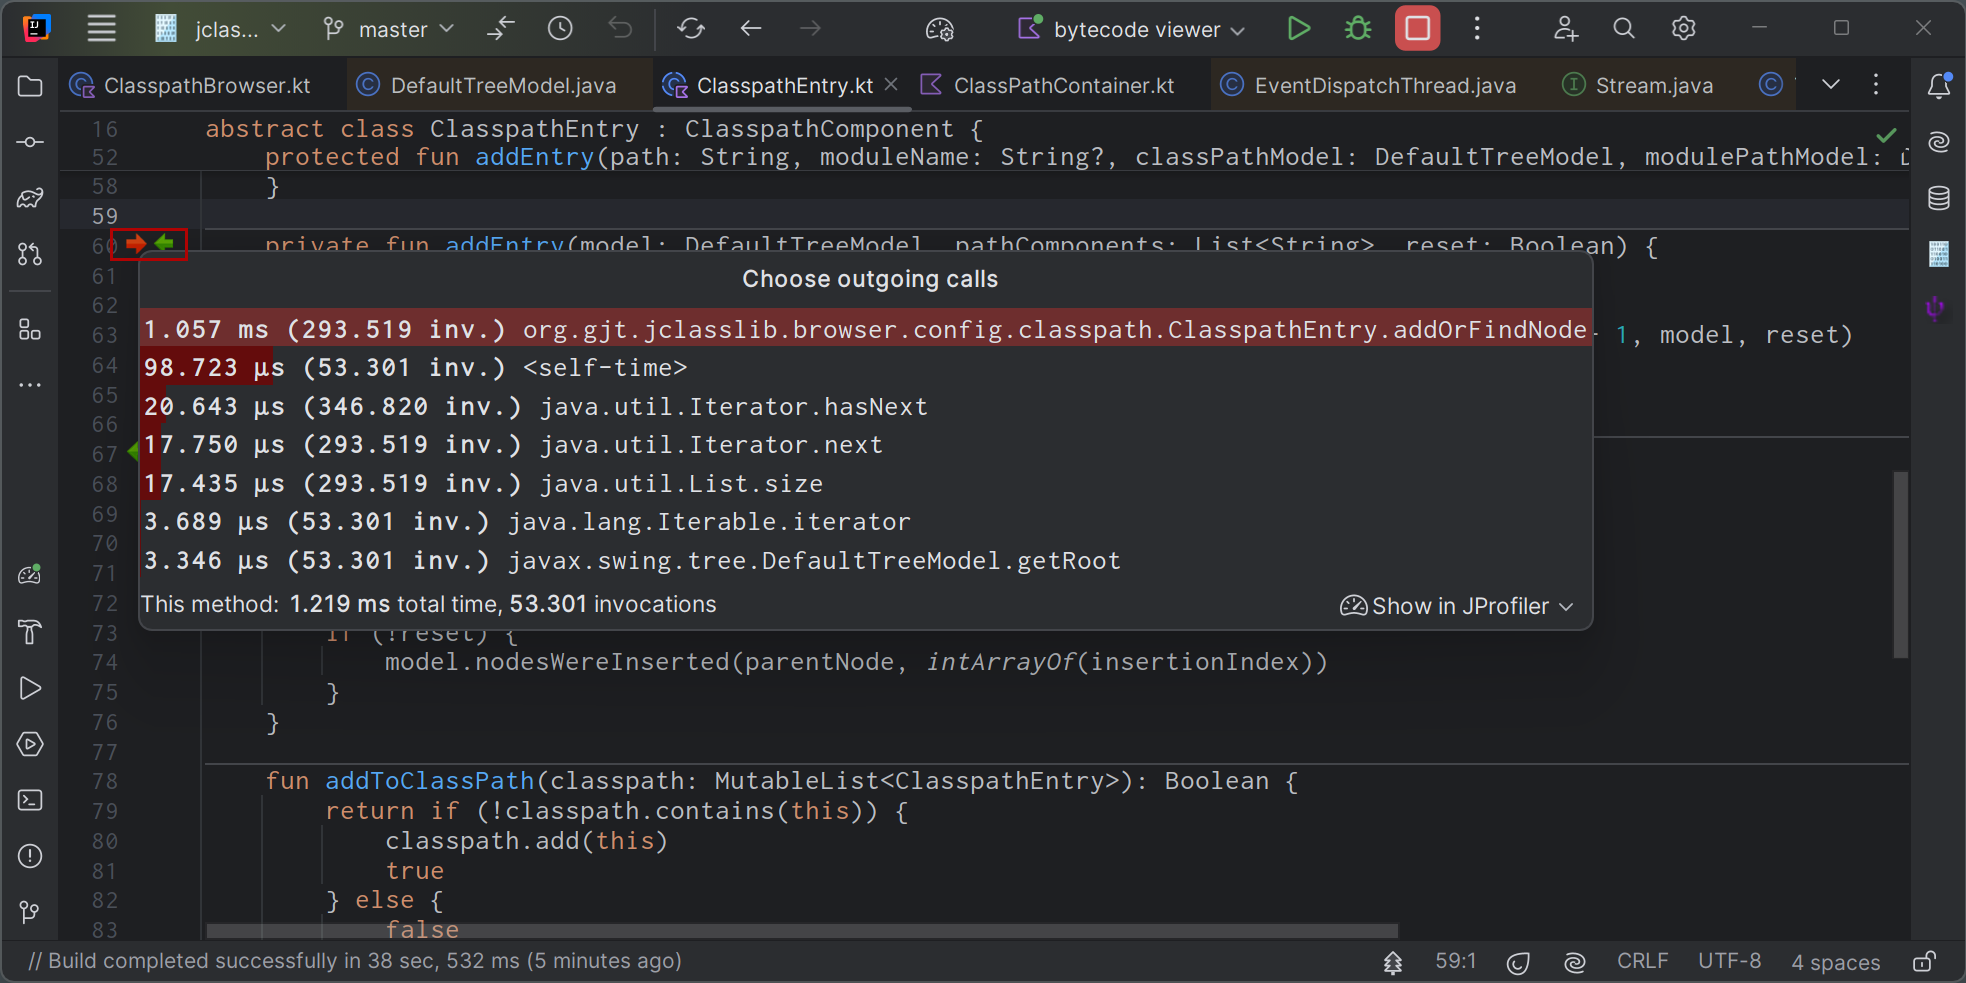The image size is (1966, 983).
Task: Show hidden editor tabs chevron
Action: [x=1831, y=85]
